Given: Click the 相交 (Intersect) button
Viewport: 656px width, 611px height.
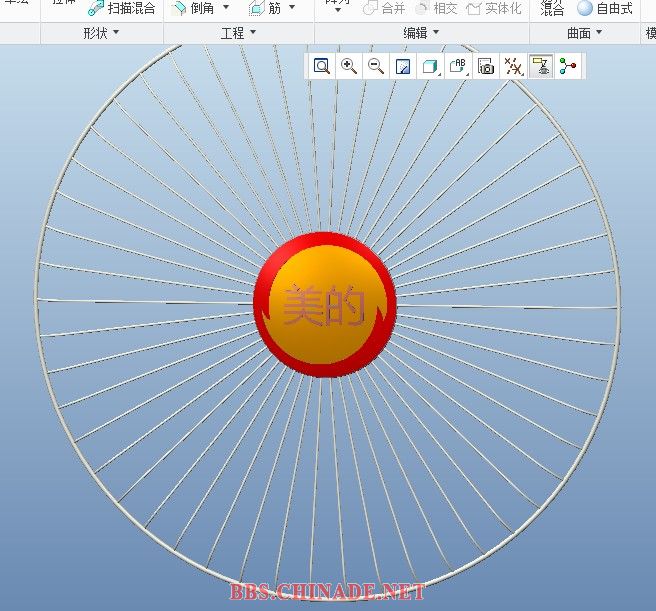Looking at the screenshot, I should 436,8.
